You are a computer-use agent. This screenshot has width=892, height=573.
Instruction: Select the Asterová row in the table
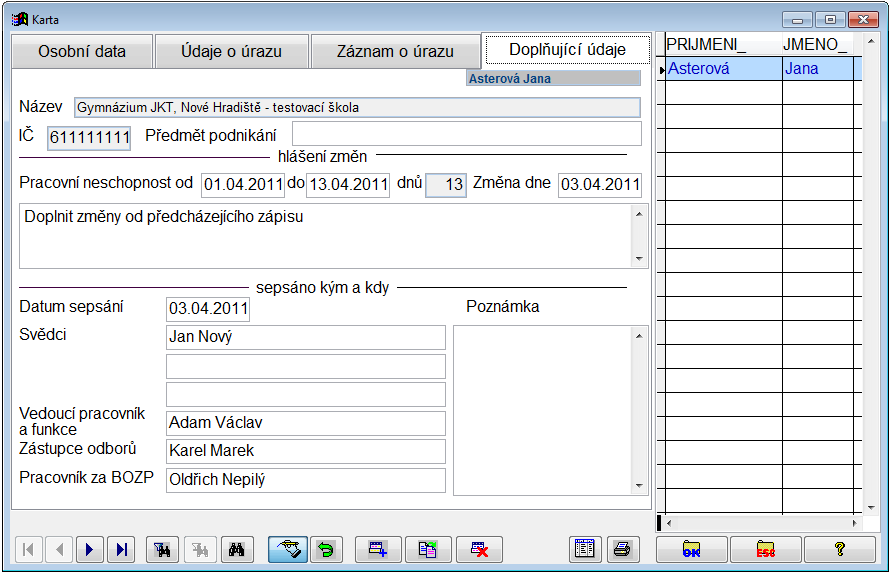pyautogui.click(x=720, y=69)
